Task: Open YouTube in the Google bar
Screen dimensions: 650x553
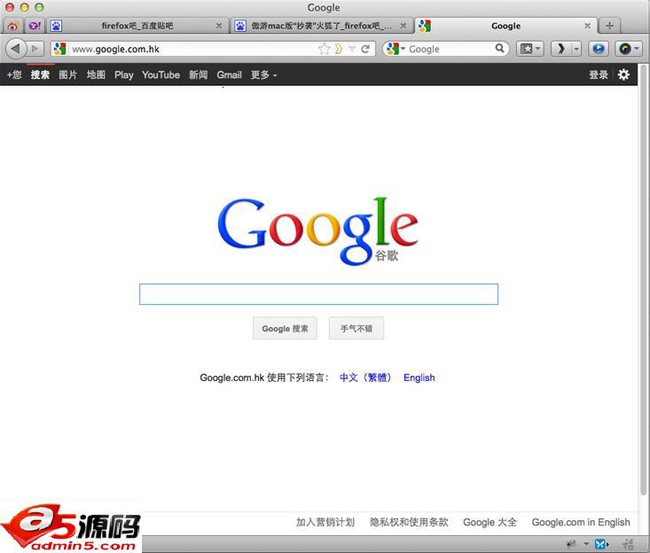Action: [x=161, y=75]
